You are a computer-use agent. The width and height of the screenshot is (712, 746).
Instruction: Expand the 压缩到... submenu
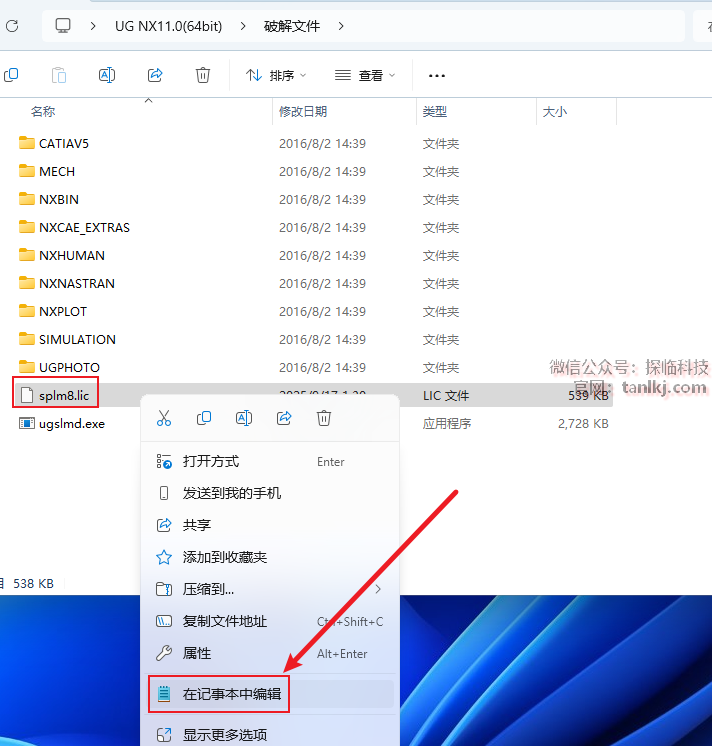[270, 589]
